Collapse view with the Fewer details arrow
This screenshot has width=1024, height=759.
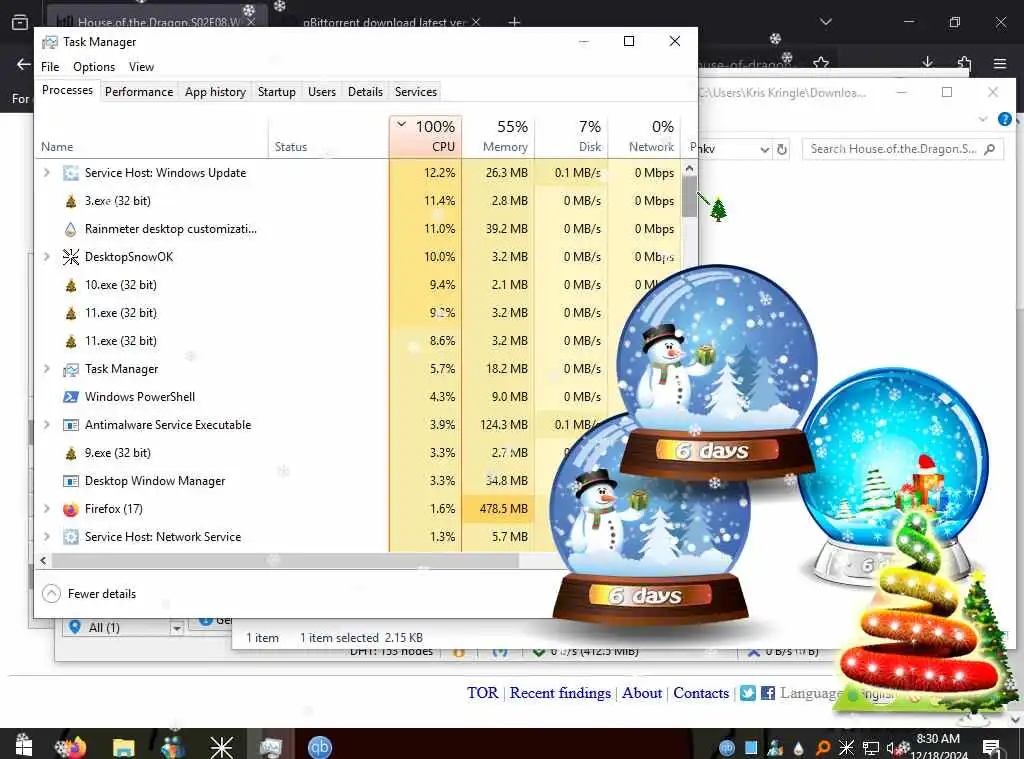point(51,594)
